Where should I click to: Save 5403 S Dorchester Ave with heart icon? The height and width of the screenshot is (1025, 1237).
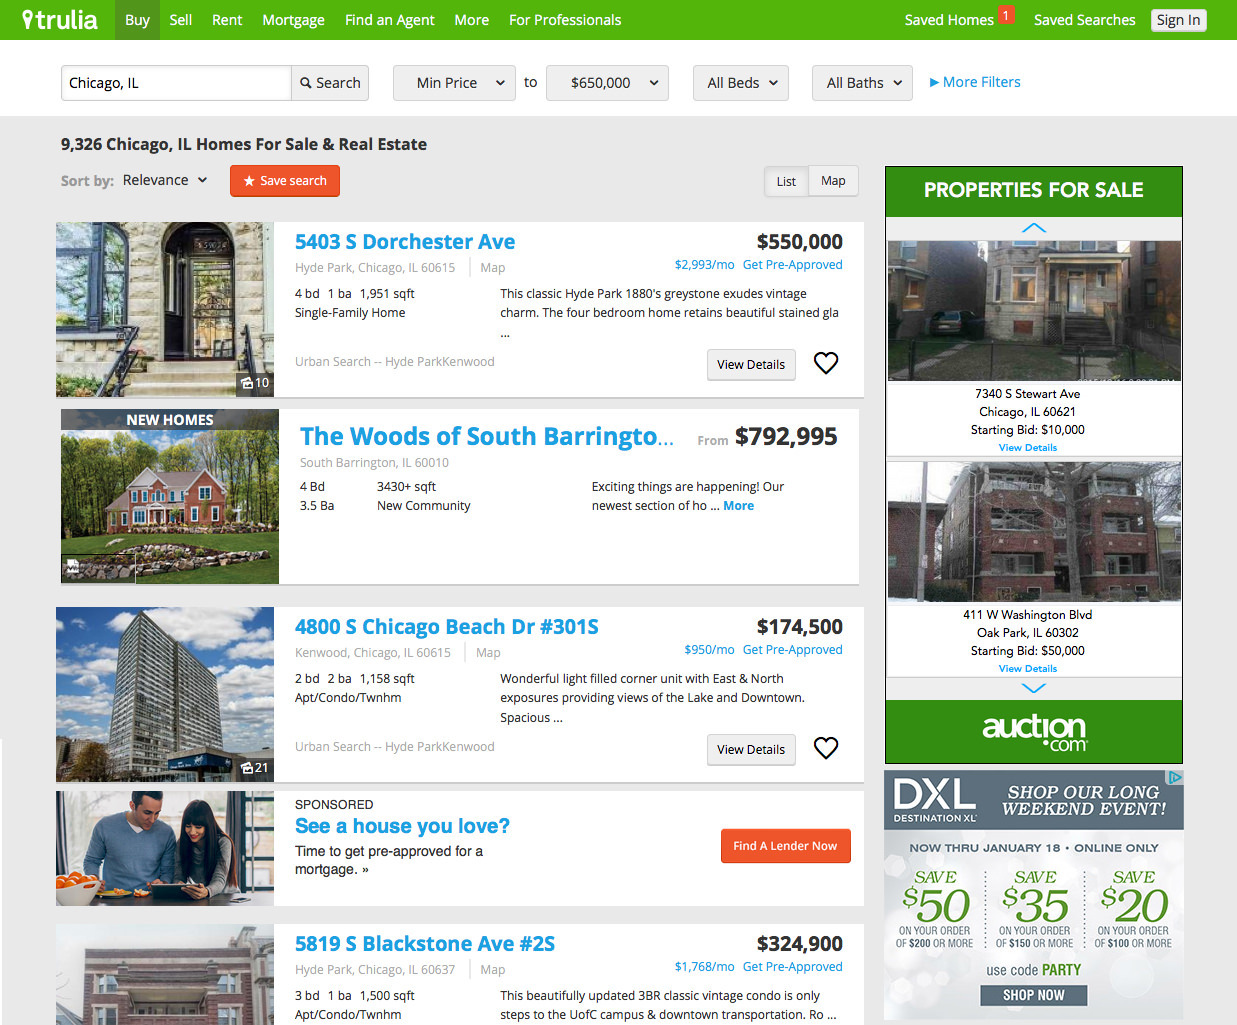[x=826, y=363]
